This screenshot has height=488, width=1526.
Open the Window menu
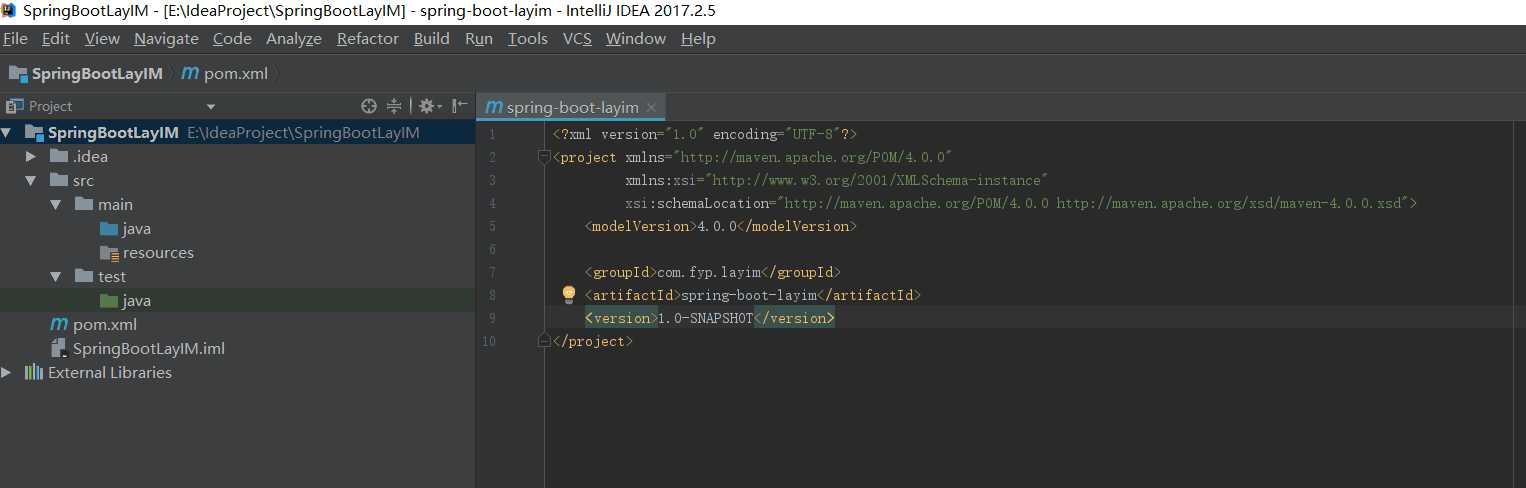click(x=636, y=38)
